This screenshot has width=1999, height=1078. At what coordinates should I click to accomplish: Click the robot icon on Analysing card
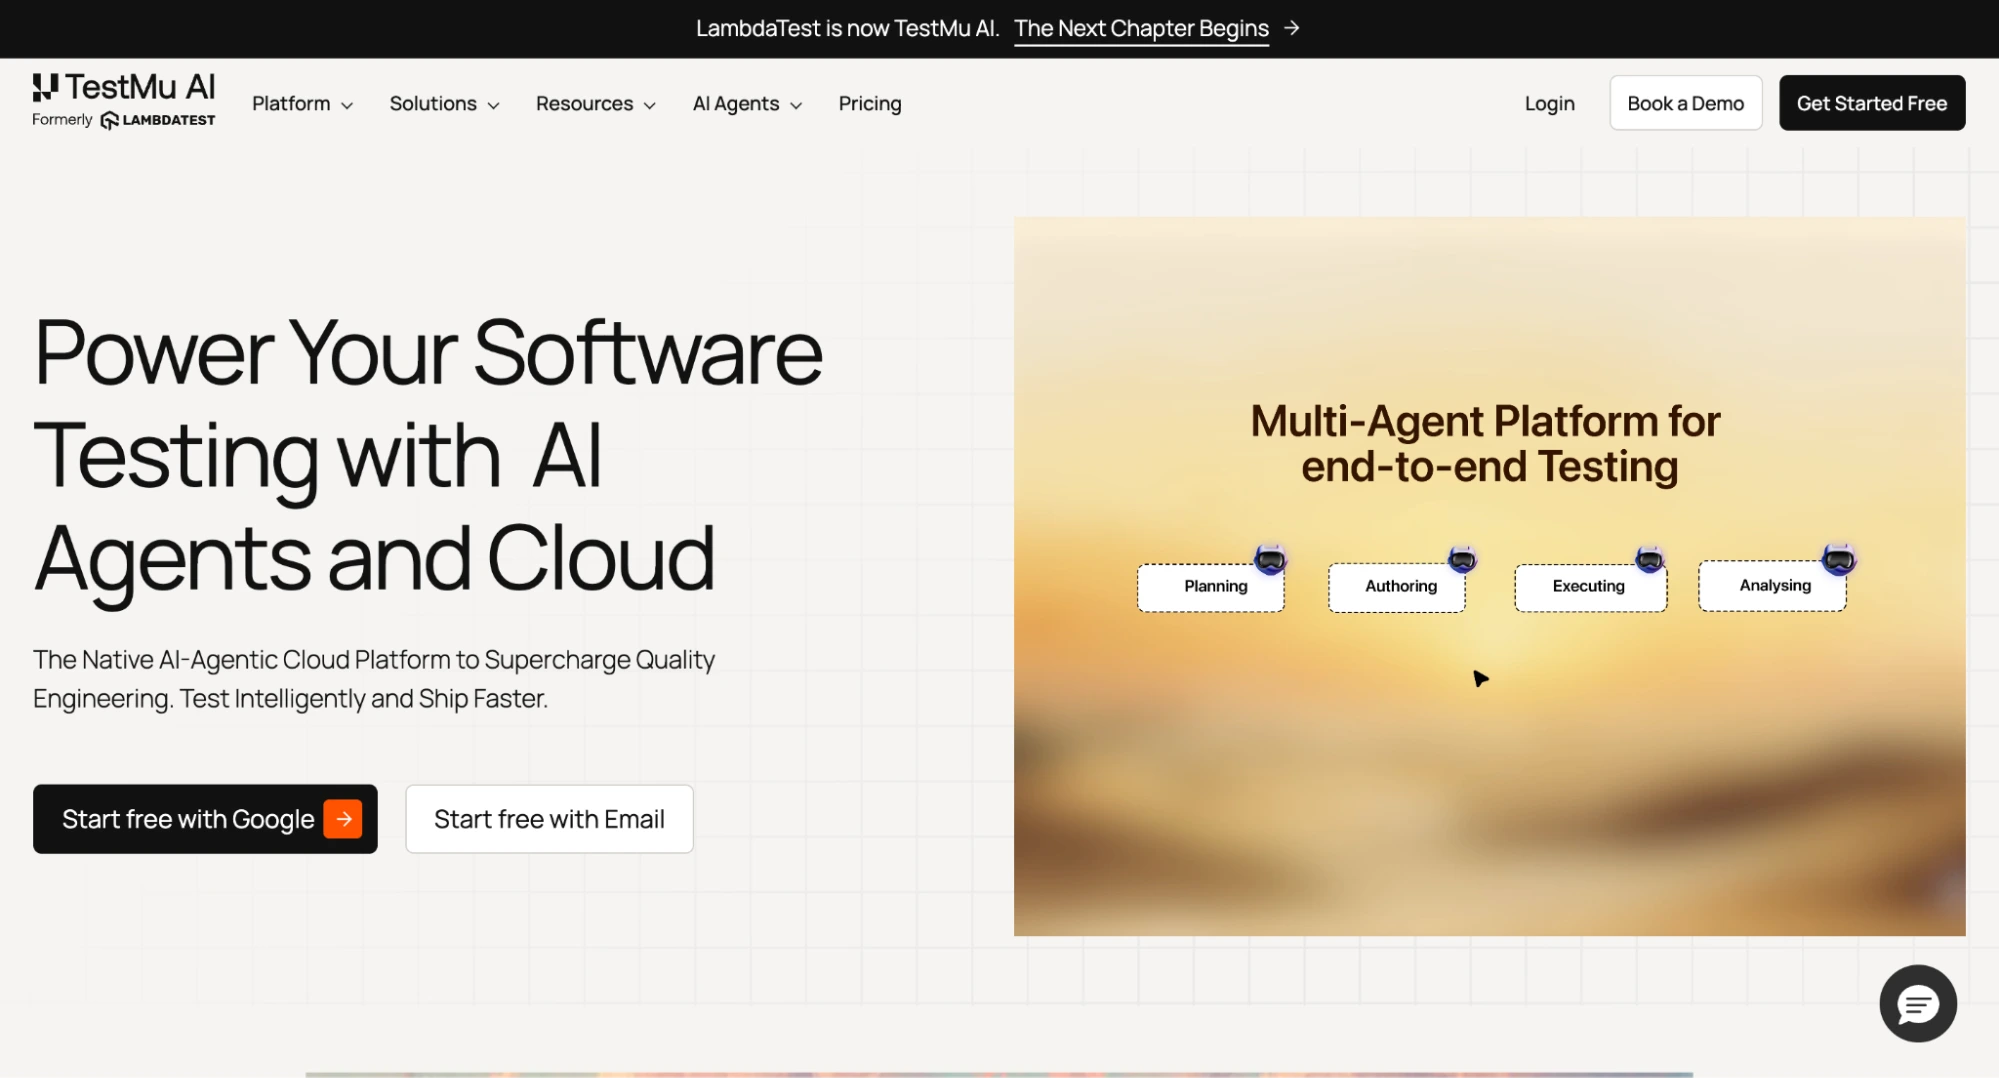(x=1838, y=559)
